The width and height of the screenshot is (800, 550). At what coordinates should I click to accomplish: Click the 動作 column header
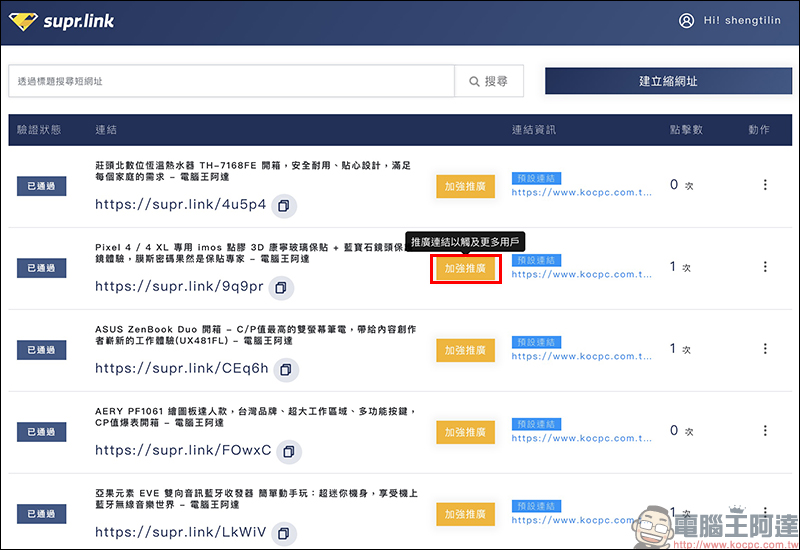point(759,130)
